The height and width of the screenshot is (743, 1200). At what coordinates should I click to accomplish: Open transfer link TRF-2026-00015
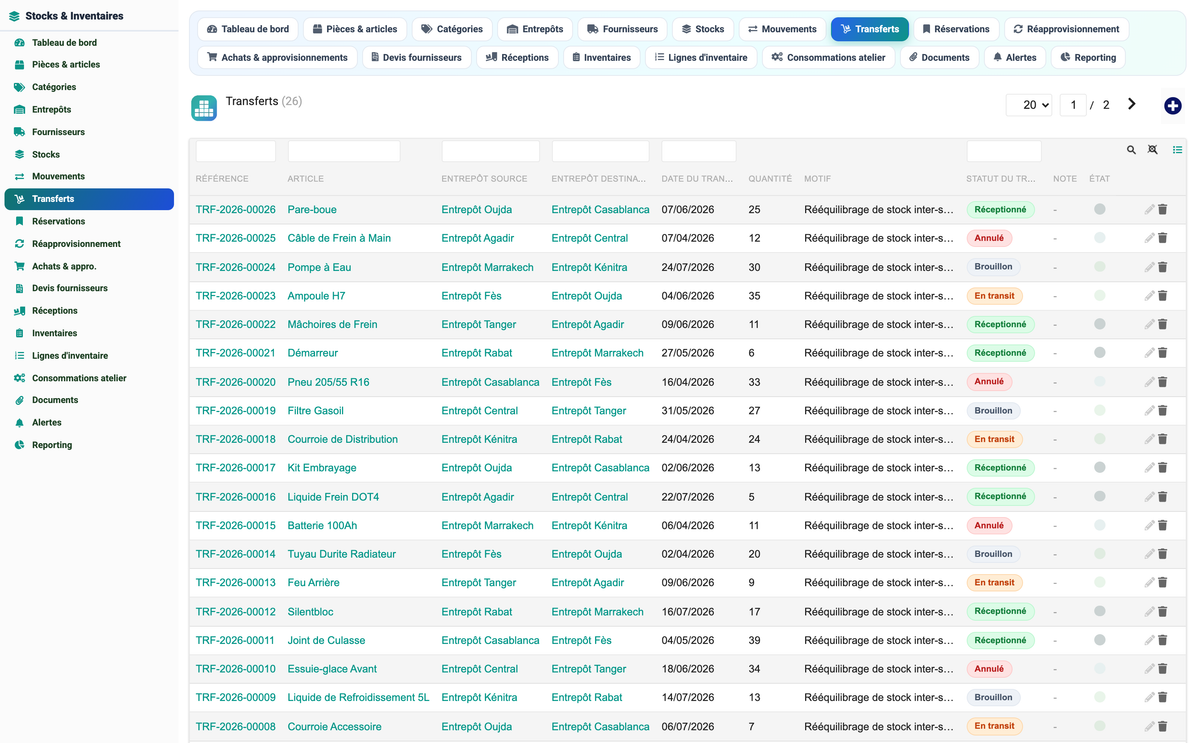235,526
